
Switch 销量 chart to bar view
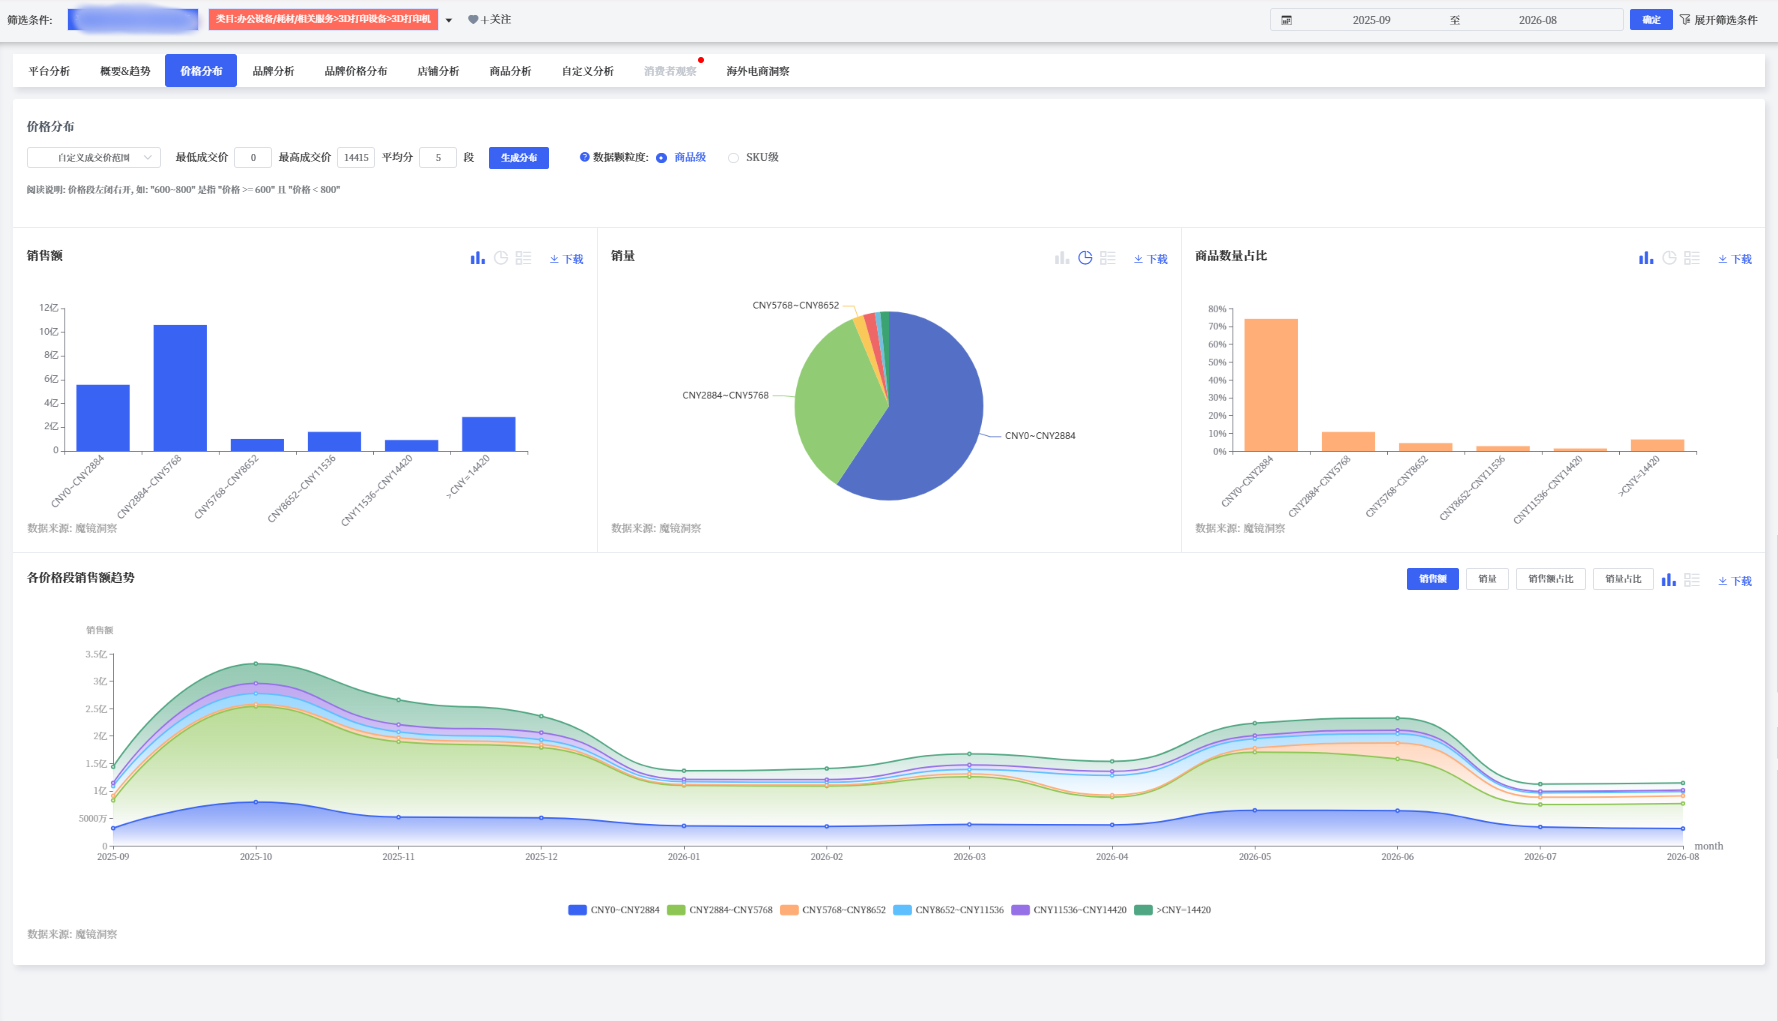tap(1062, 258)
